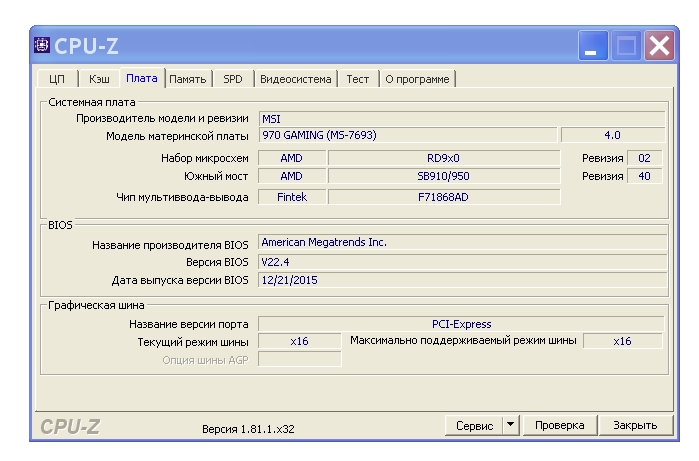
Task: Switch to the Кэш tab
Action: [99, 78]
